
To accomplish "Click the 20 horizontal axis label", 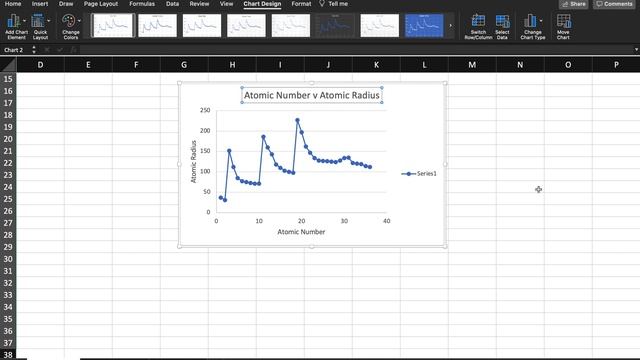I will [301, 221].
